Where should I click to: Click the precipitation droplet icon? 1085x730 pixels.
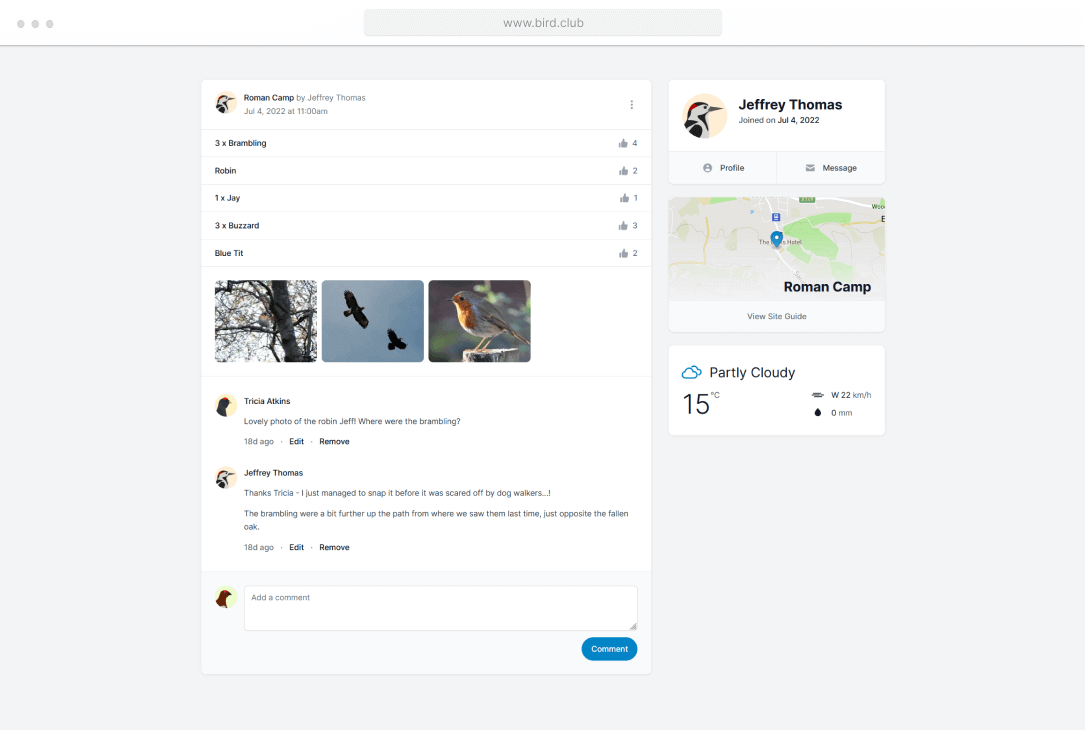(817, 411)
